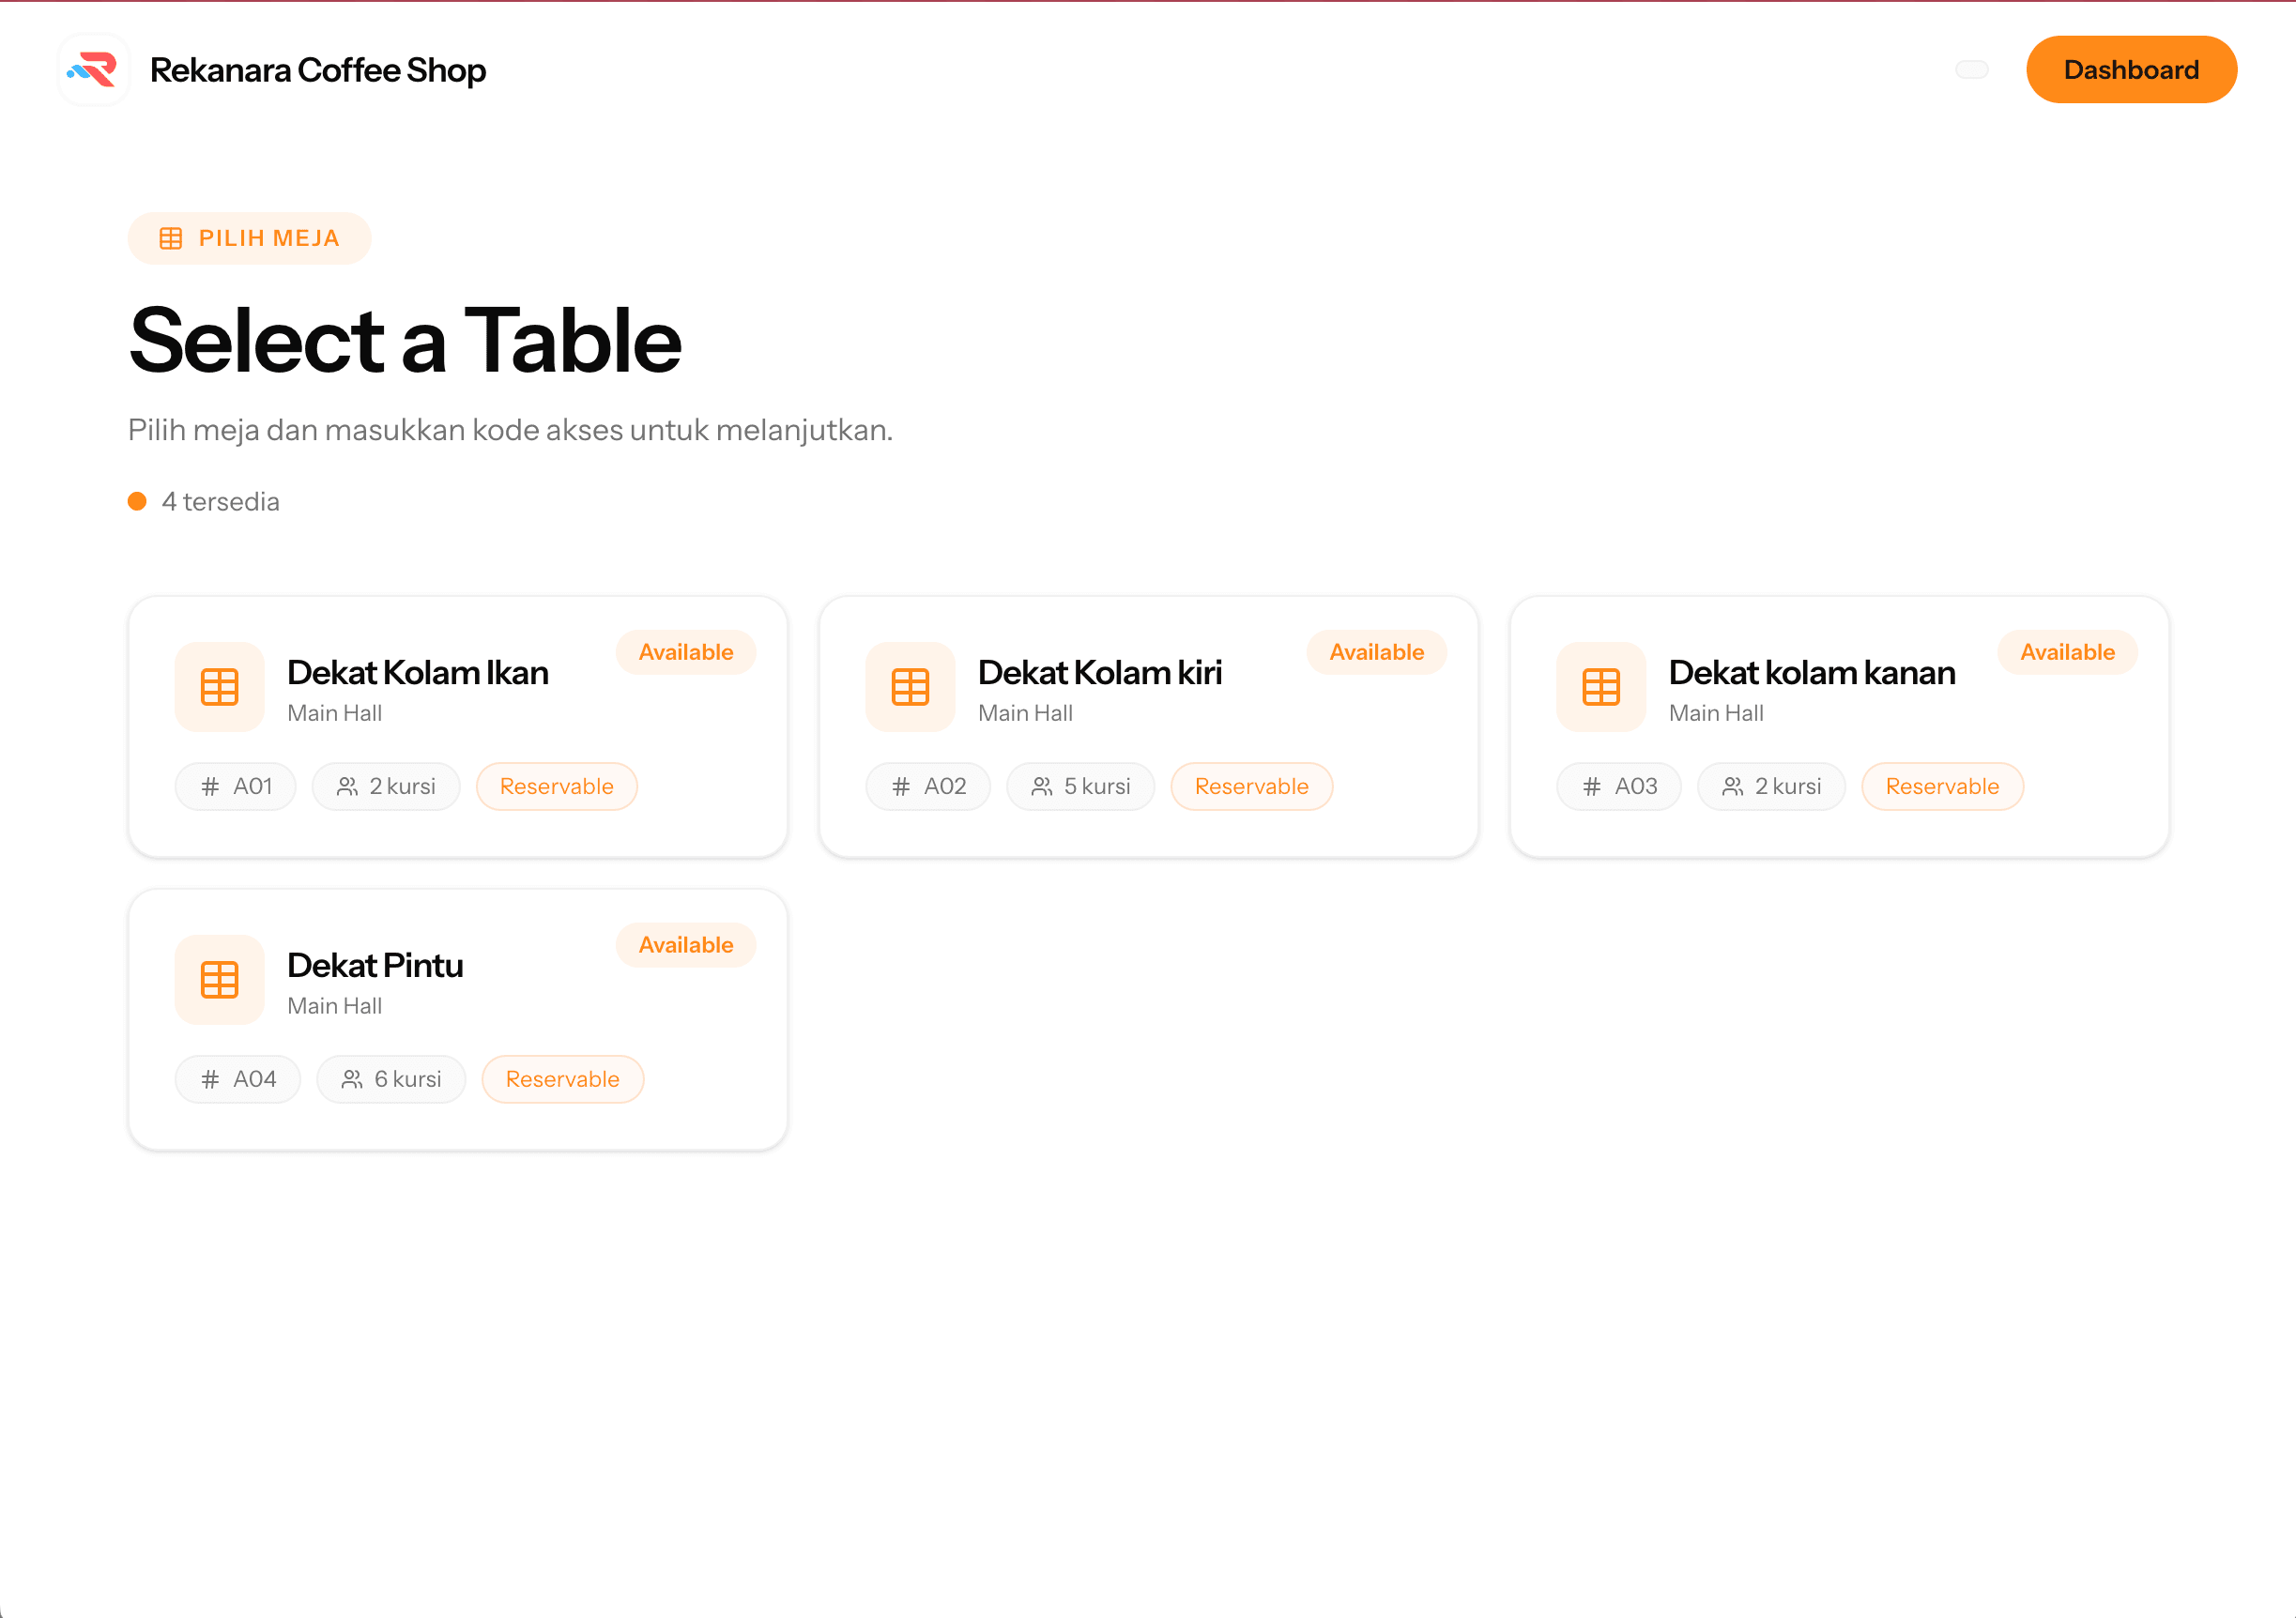Viewport: 2296px width, 1618px height.
Task: Click Available badge on Dekat Kolam Ikan
Action: [x=686, y=652]
